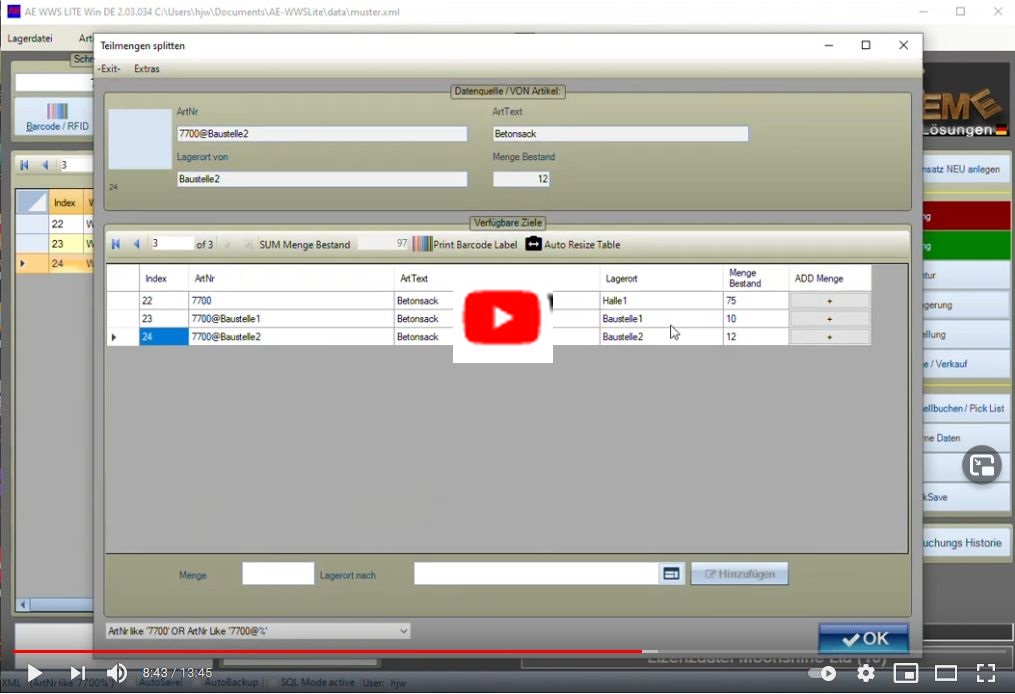Go to first record in Verfügbare Ziele
The height and width of the screenshot is (694, 1015).
(116, 244)
